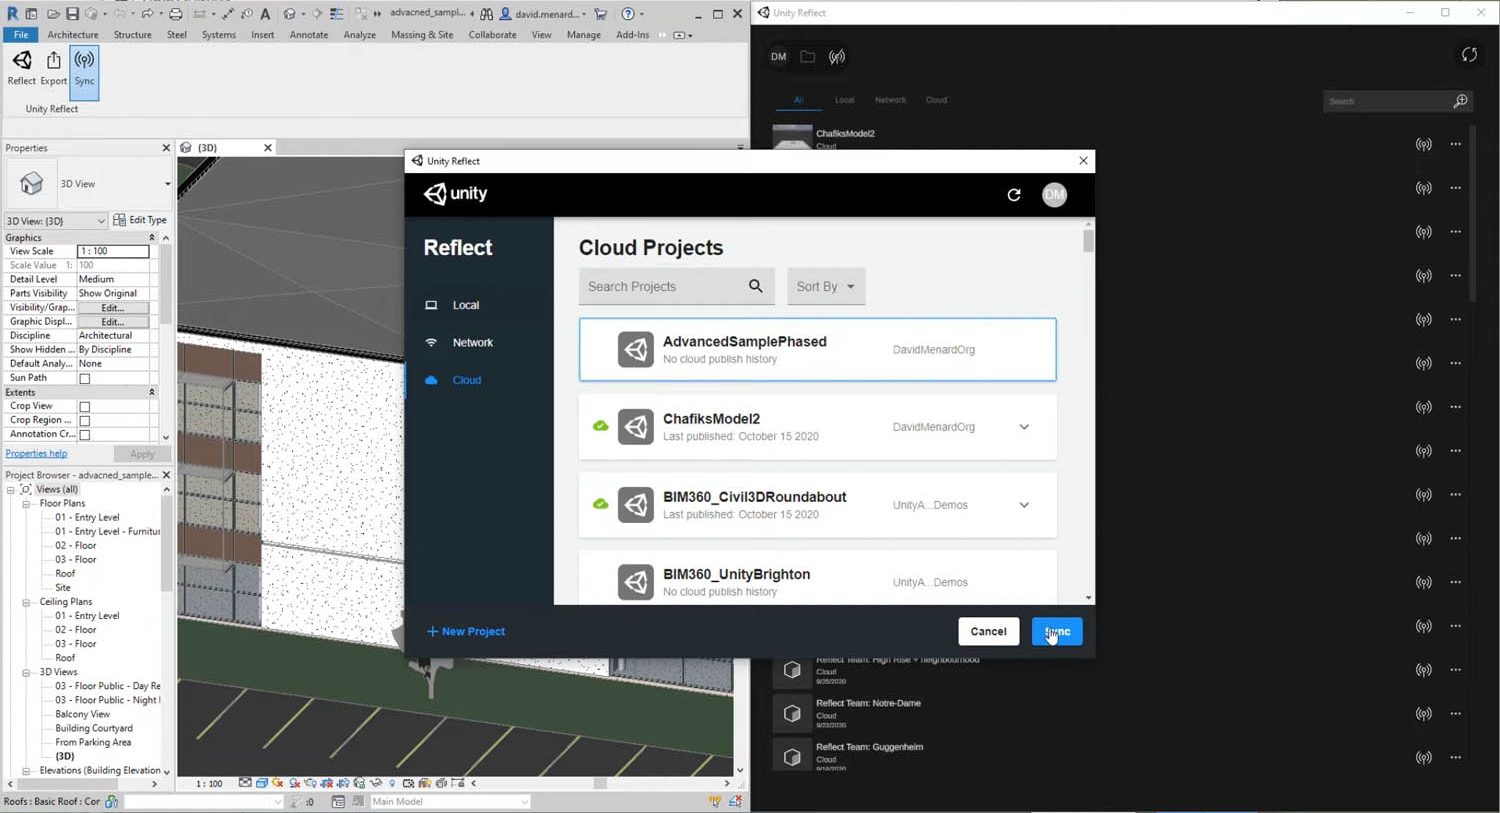
Task: Open more options on ChafiksModel2 viewer row
Action: coord(1455,144)
